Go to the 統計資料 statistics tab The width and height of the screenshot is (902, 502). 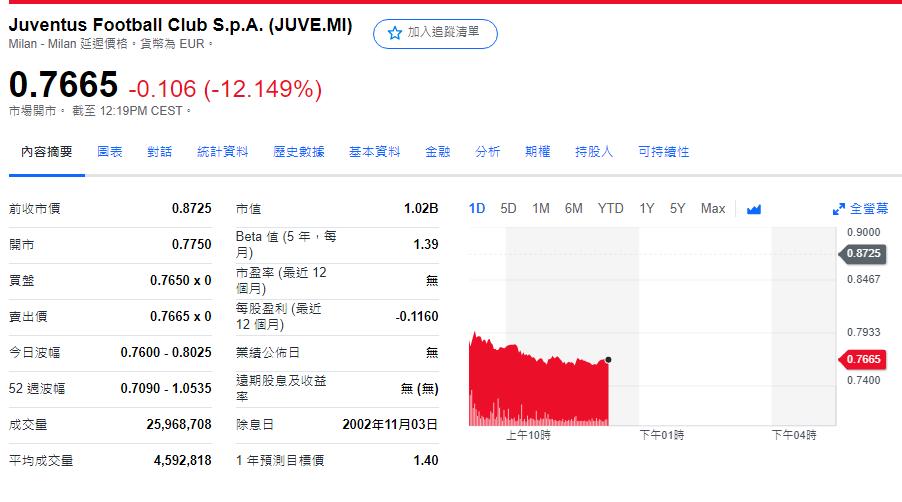pos(223,152)
